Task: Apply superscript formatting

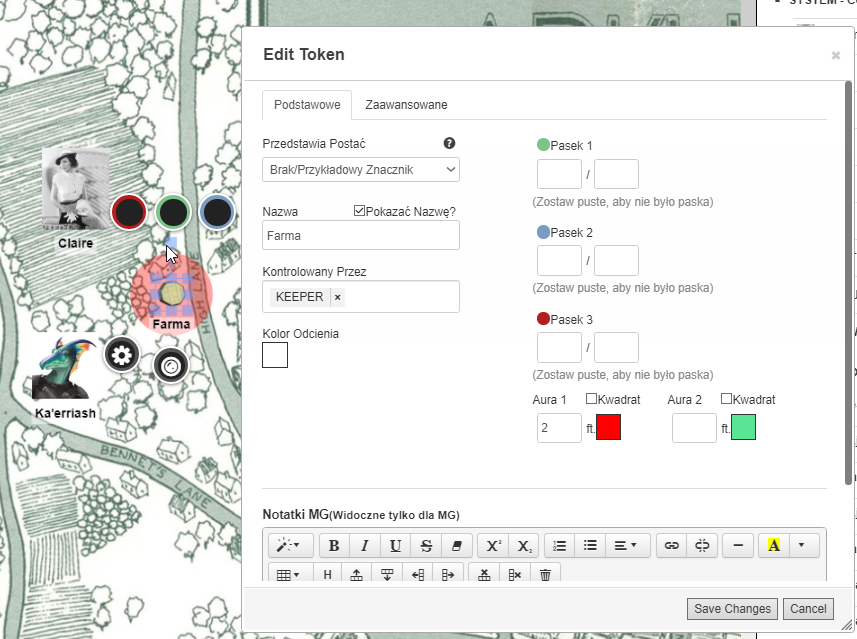Action: pos(493,546)
